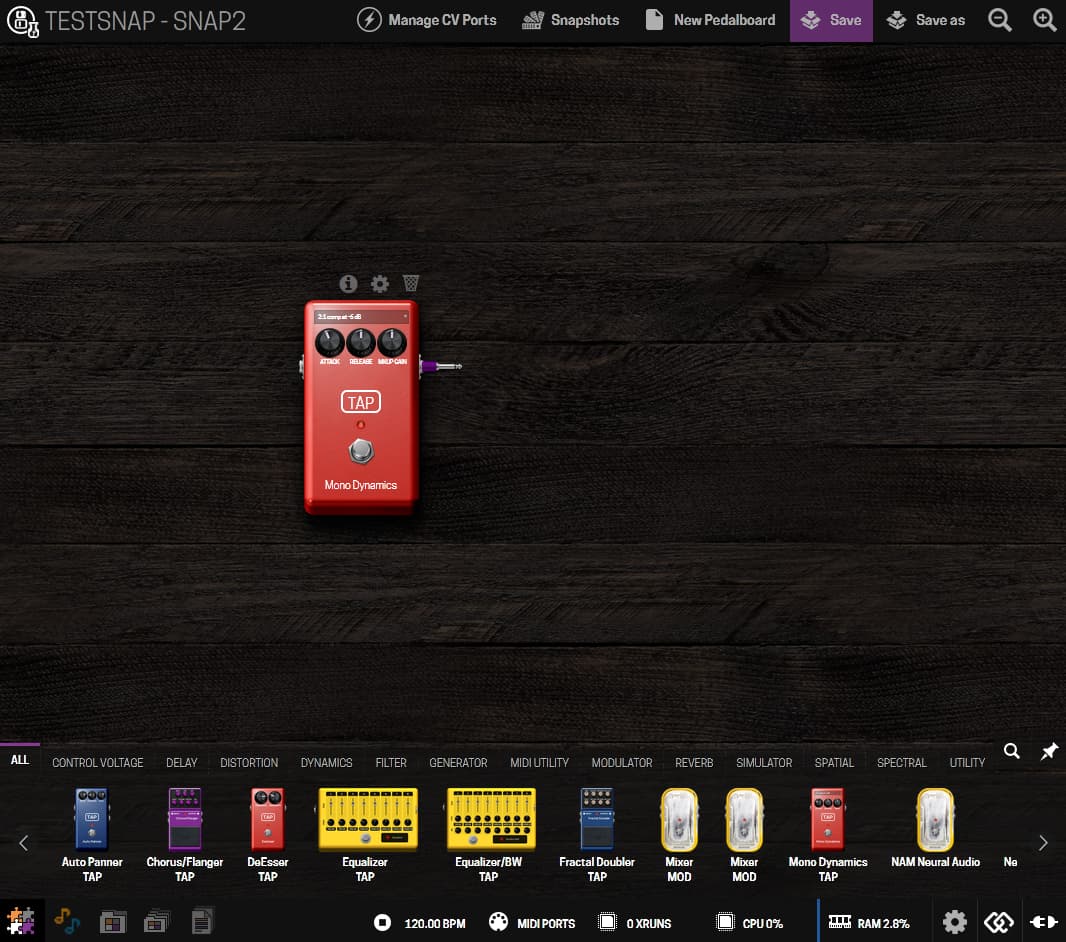Open MIDI PORTS settings

pos(532,922)
